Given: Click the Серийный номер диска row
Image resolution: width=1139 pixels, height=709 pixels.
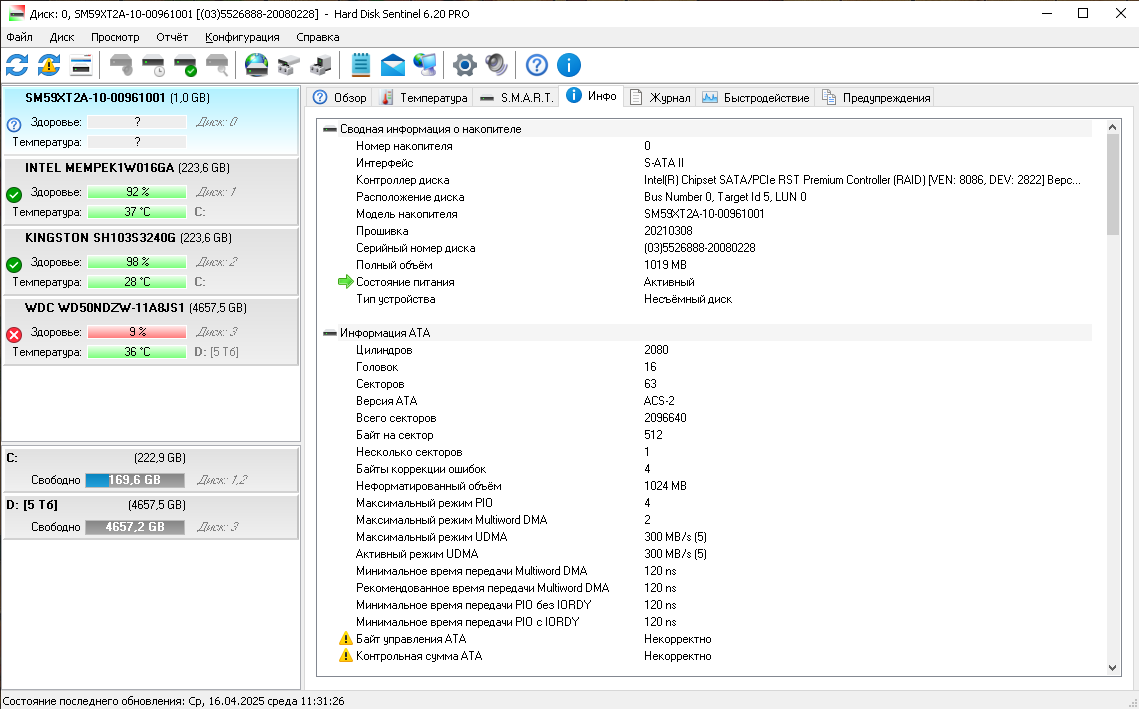Looking at the screenshot, I should click(x=708, y=248).
